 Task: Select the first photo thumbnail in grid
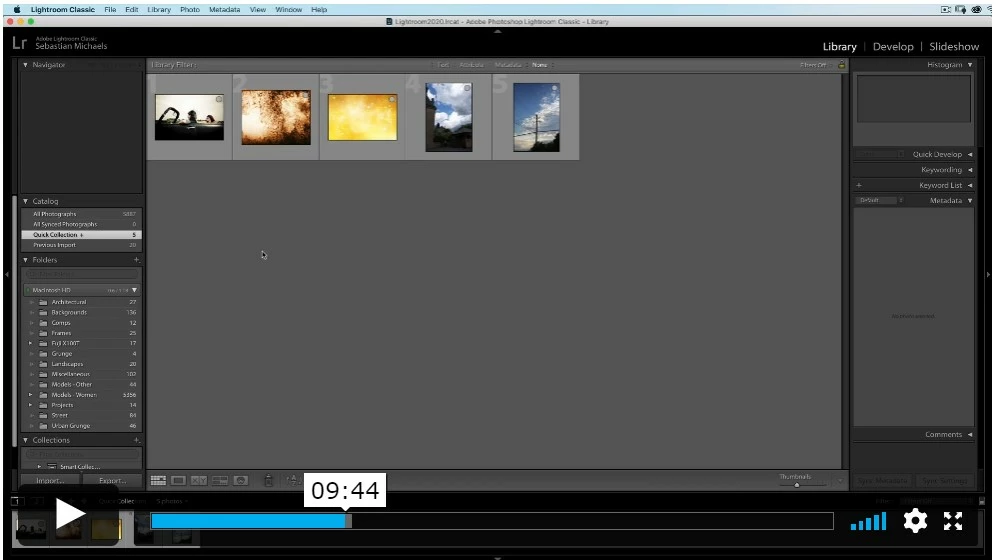(189, 117)
